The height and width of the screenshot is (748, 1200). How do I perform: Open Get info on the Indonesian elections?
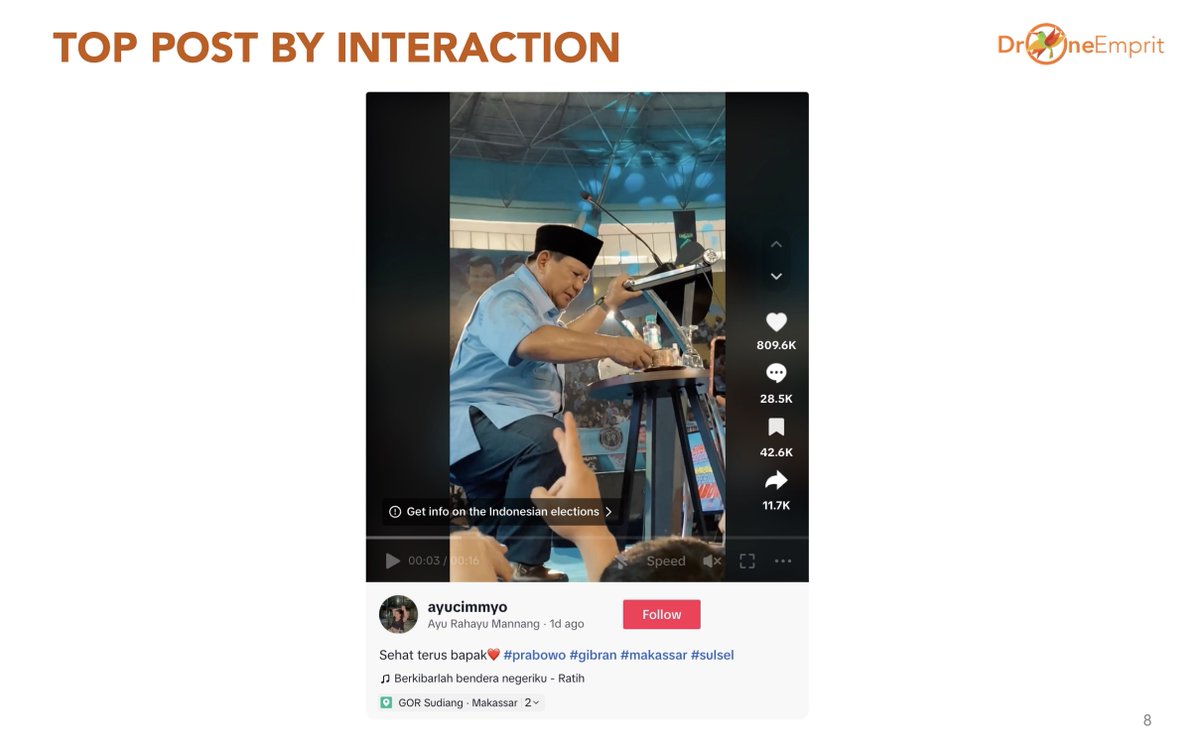tap(501, 511)
